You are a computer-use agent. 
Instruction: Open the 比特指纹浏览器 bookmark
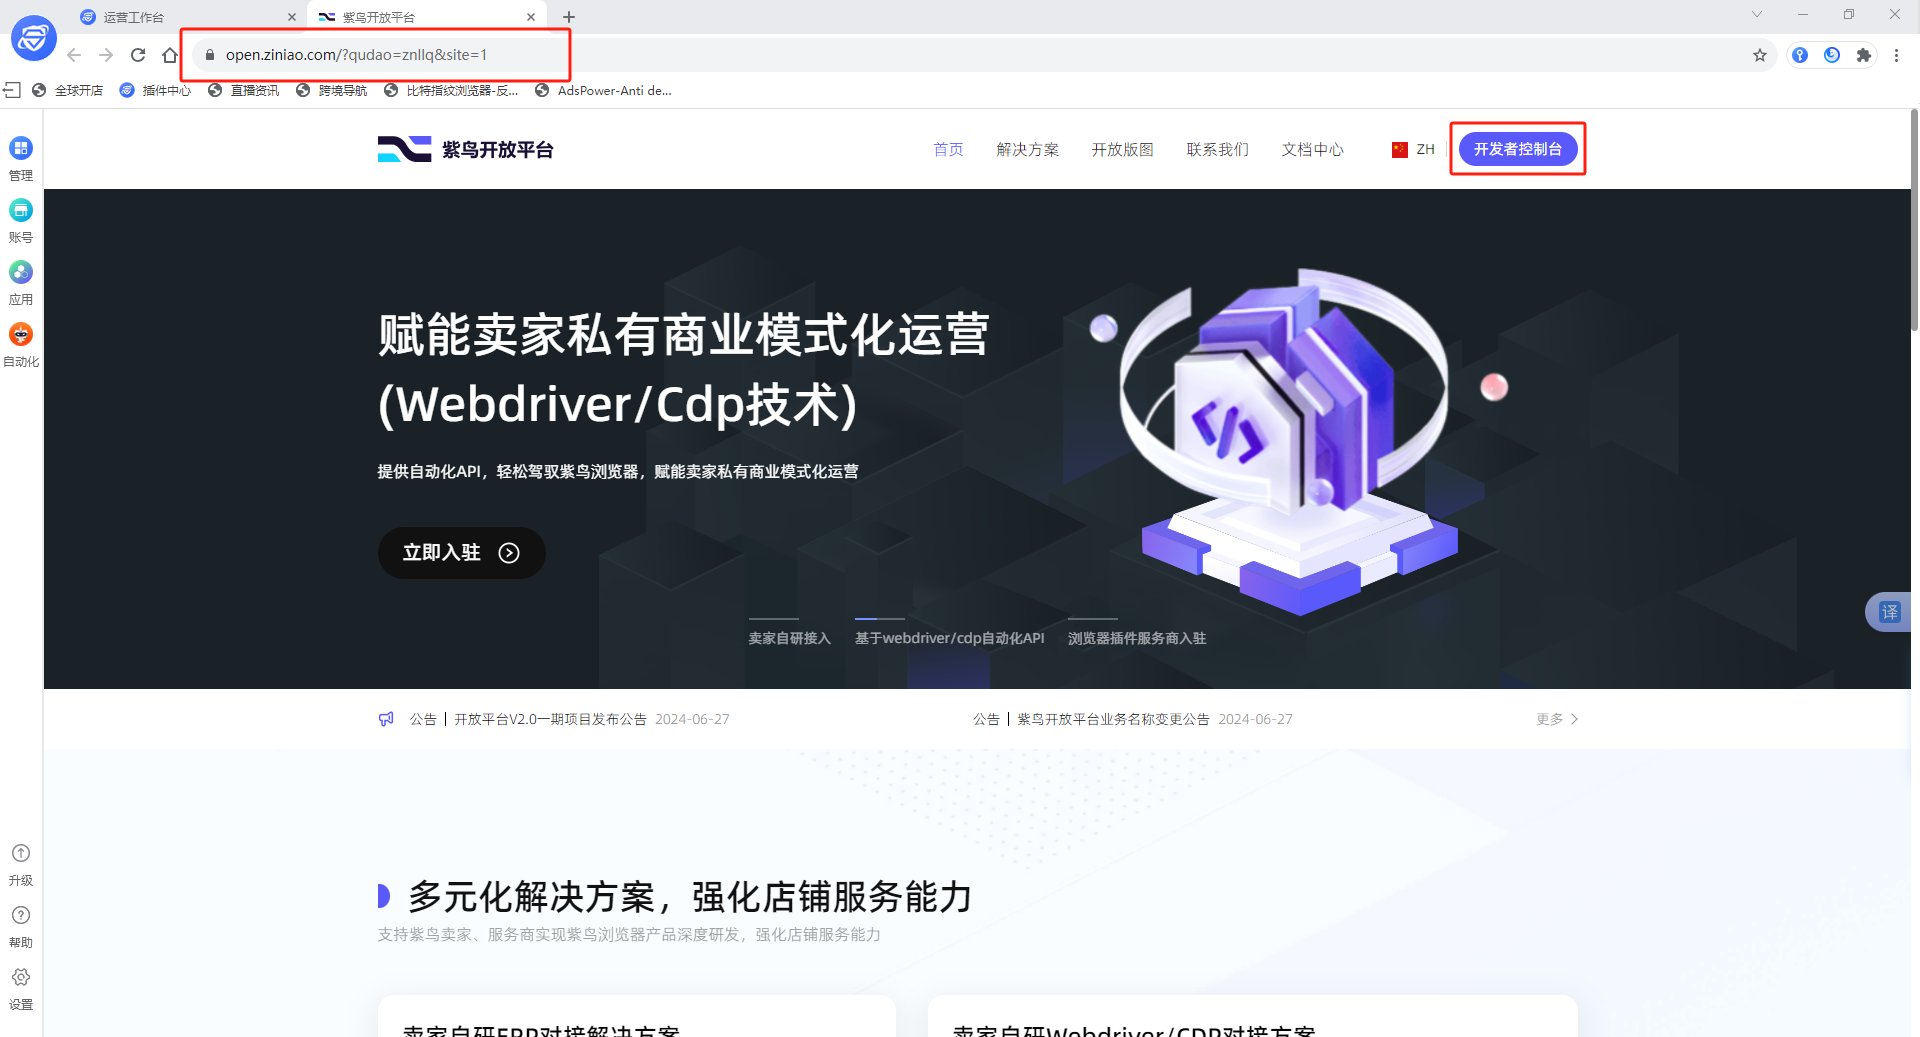pos(451,90)
